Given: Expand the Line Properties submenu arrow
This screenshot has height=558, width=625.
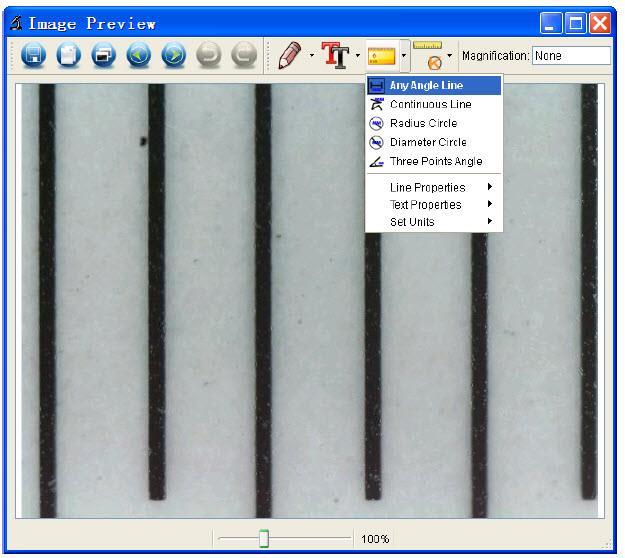Looking at the screenshot, I should point(490,187).
